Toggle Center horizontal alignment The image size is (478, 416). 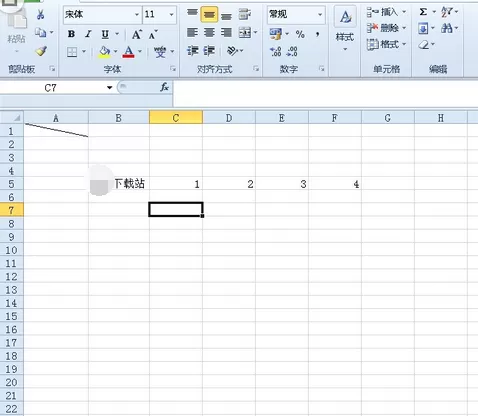209,33
